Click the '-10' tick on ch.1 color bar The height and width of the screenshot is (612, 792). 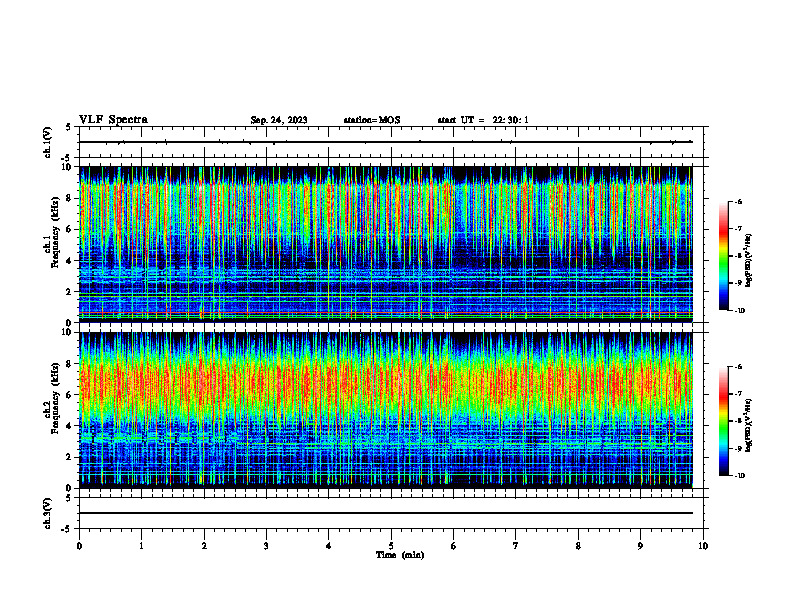coord(740,311)
